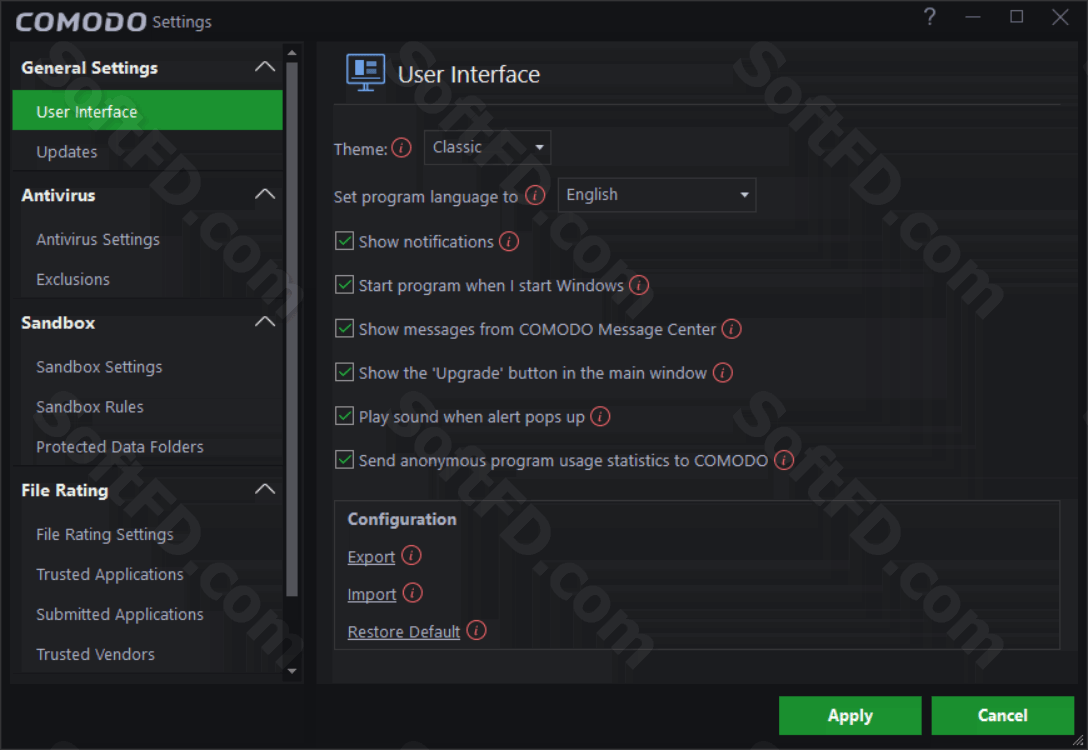Collapse the Sandbox section
Screen dimensions: 1088x750
[265, 322]
